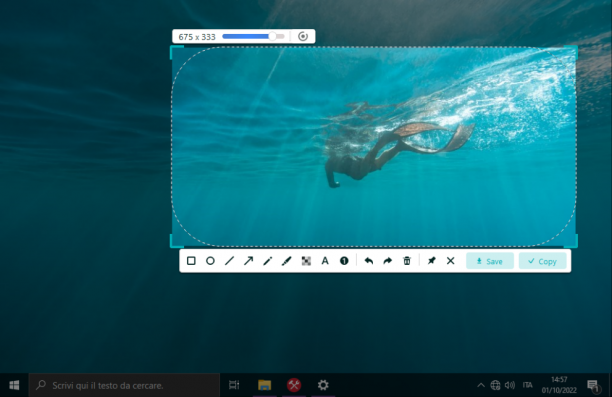Save the captured screenshot
The image size is (612, 397).
490,261
